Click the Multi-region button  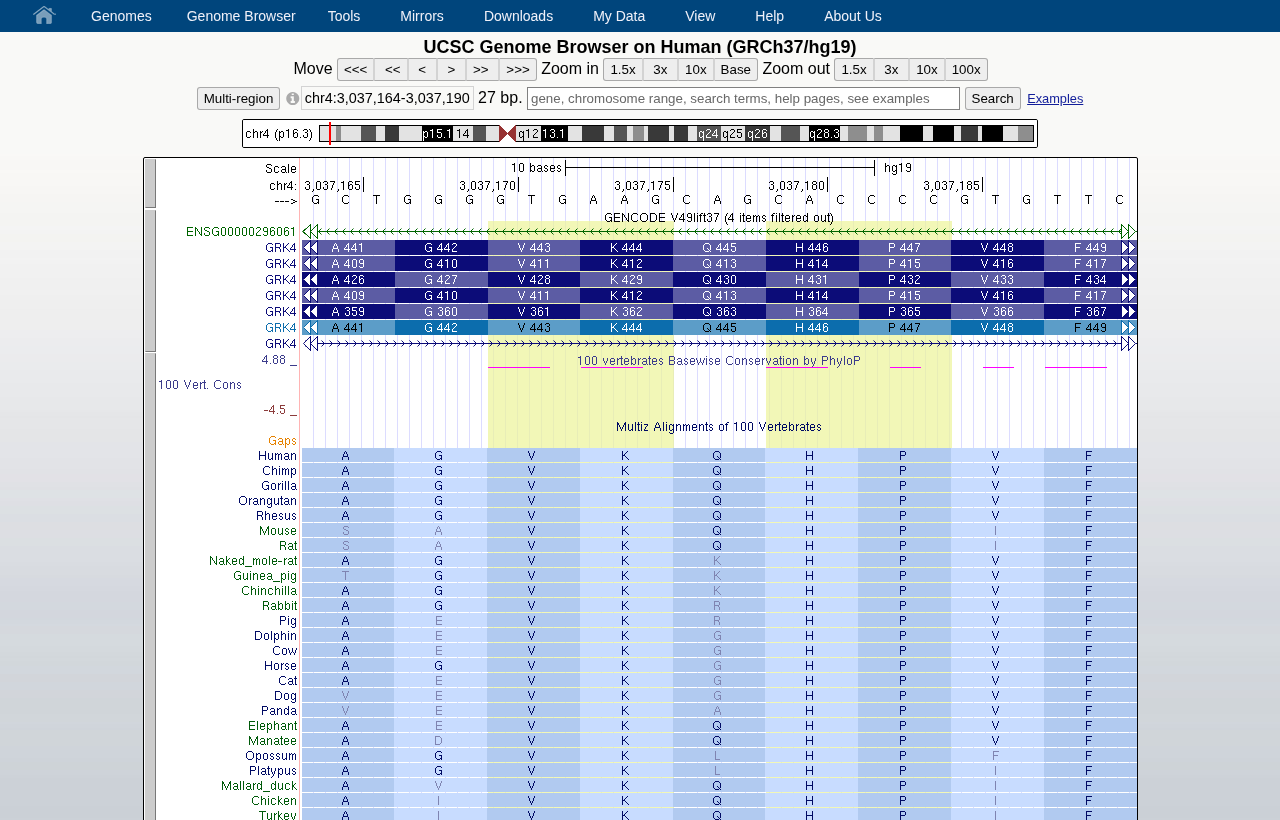[x=238, y=99]
